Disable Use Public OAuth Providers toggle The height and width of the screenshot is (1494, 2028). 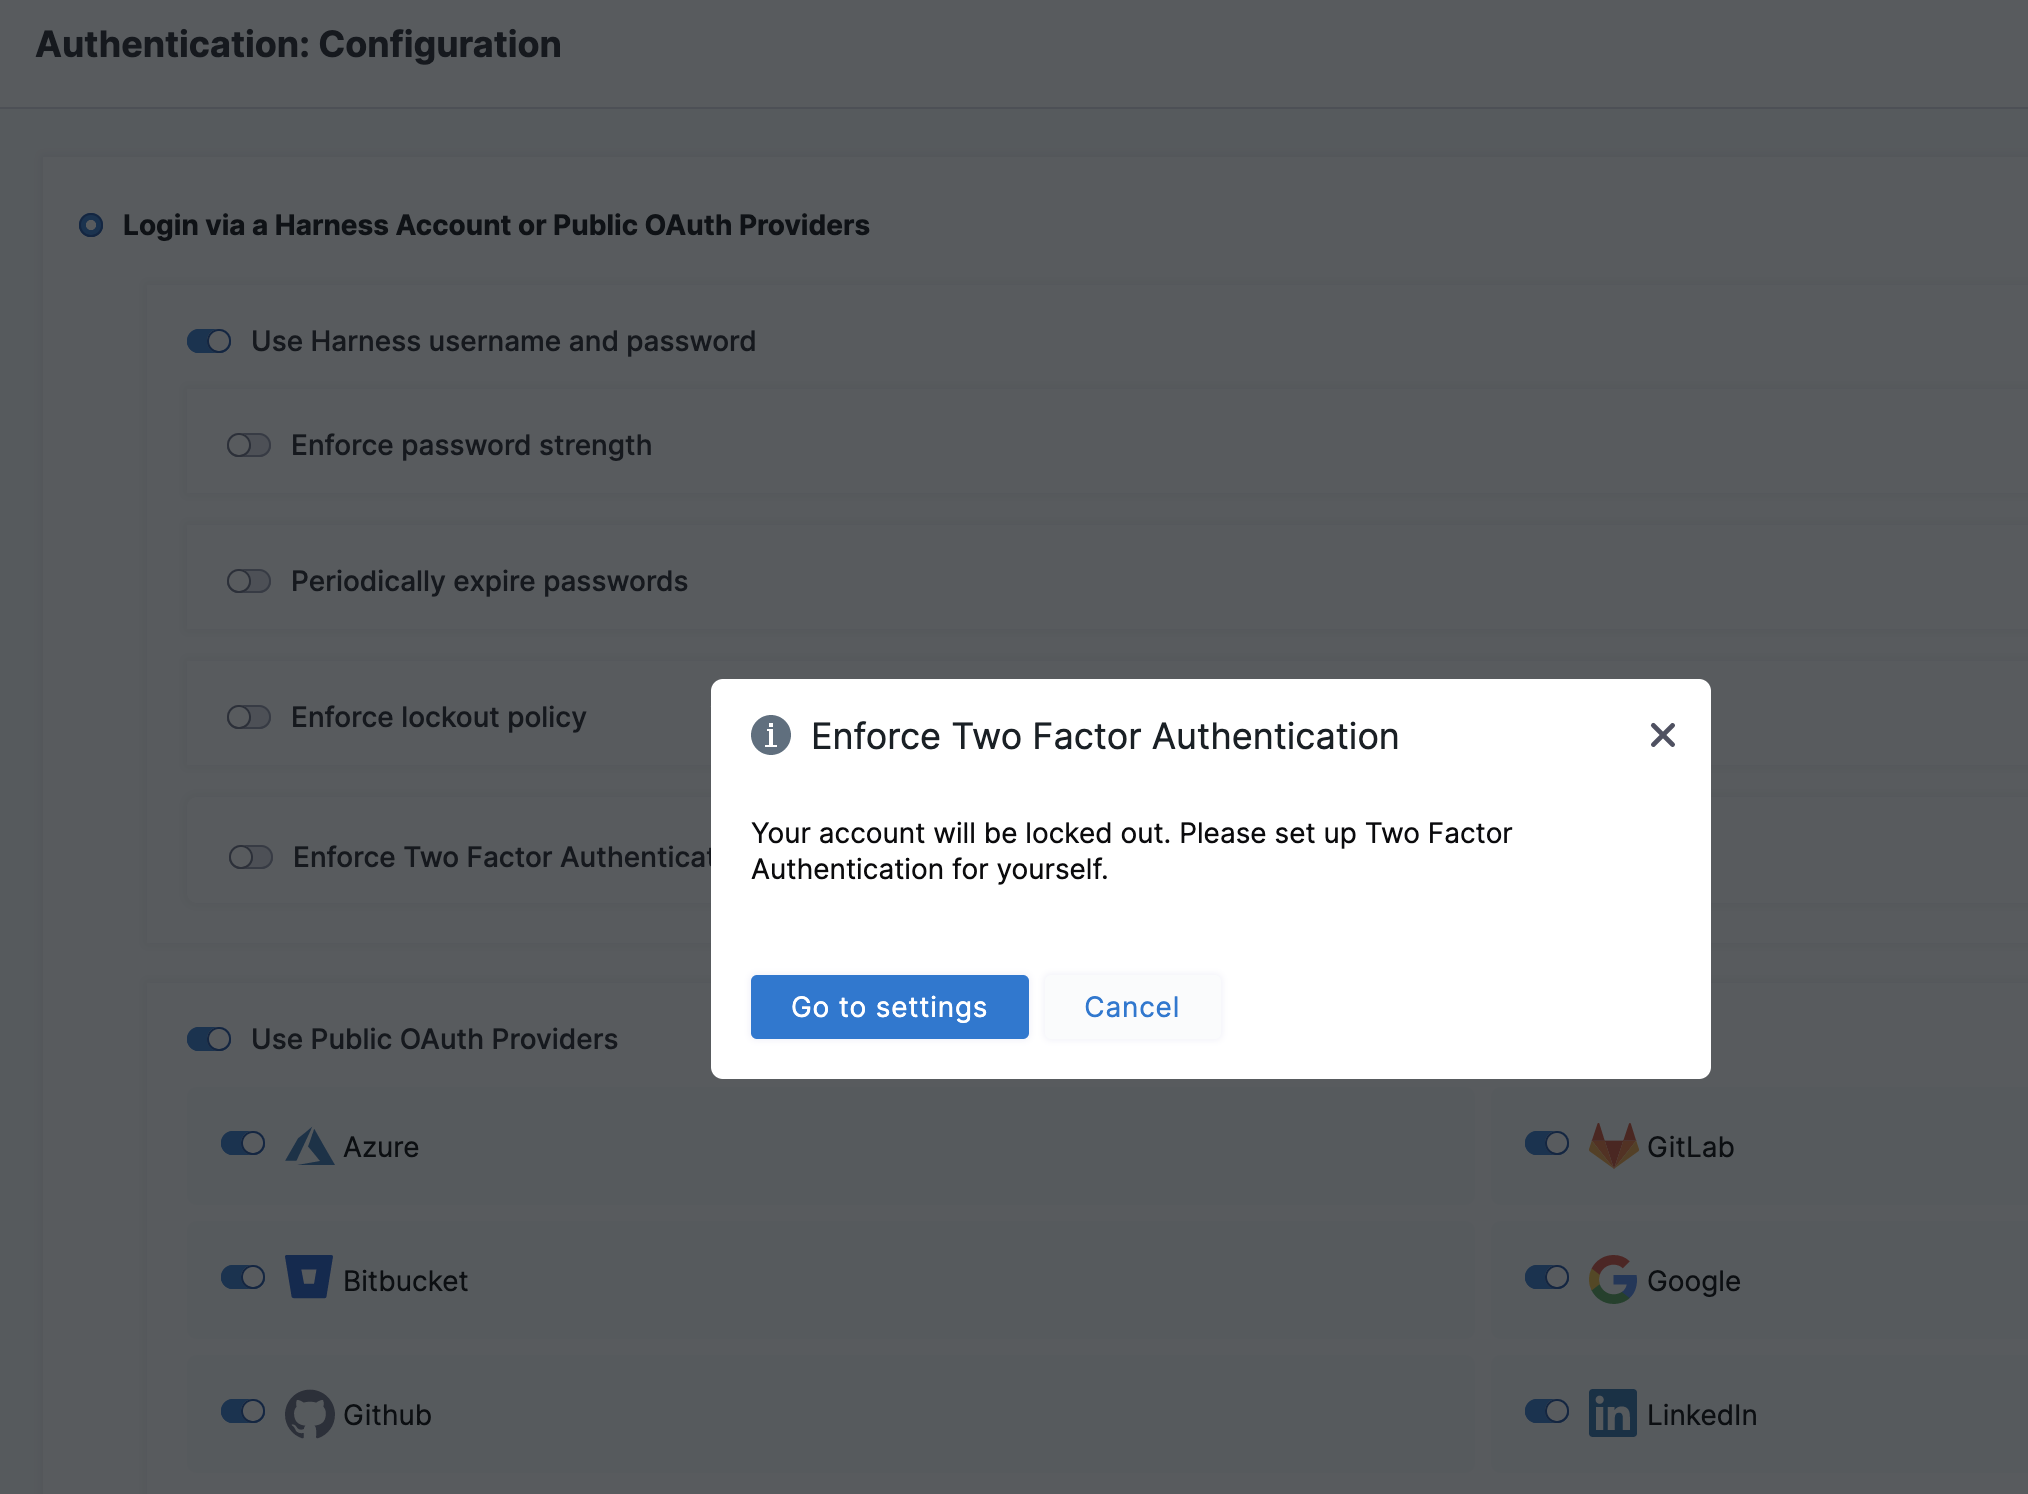click(209, 1039)
